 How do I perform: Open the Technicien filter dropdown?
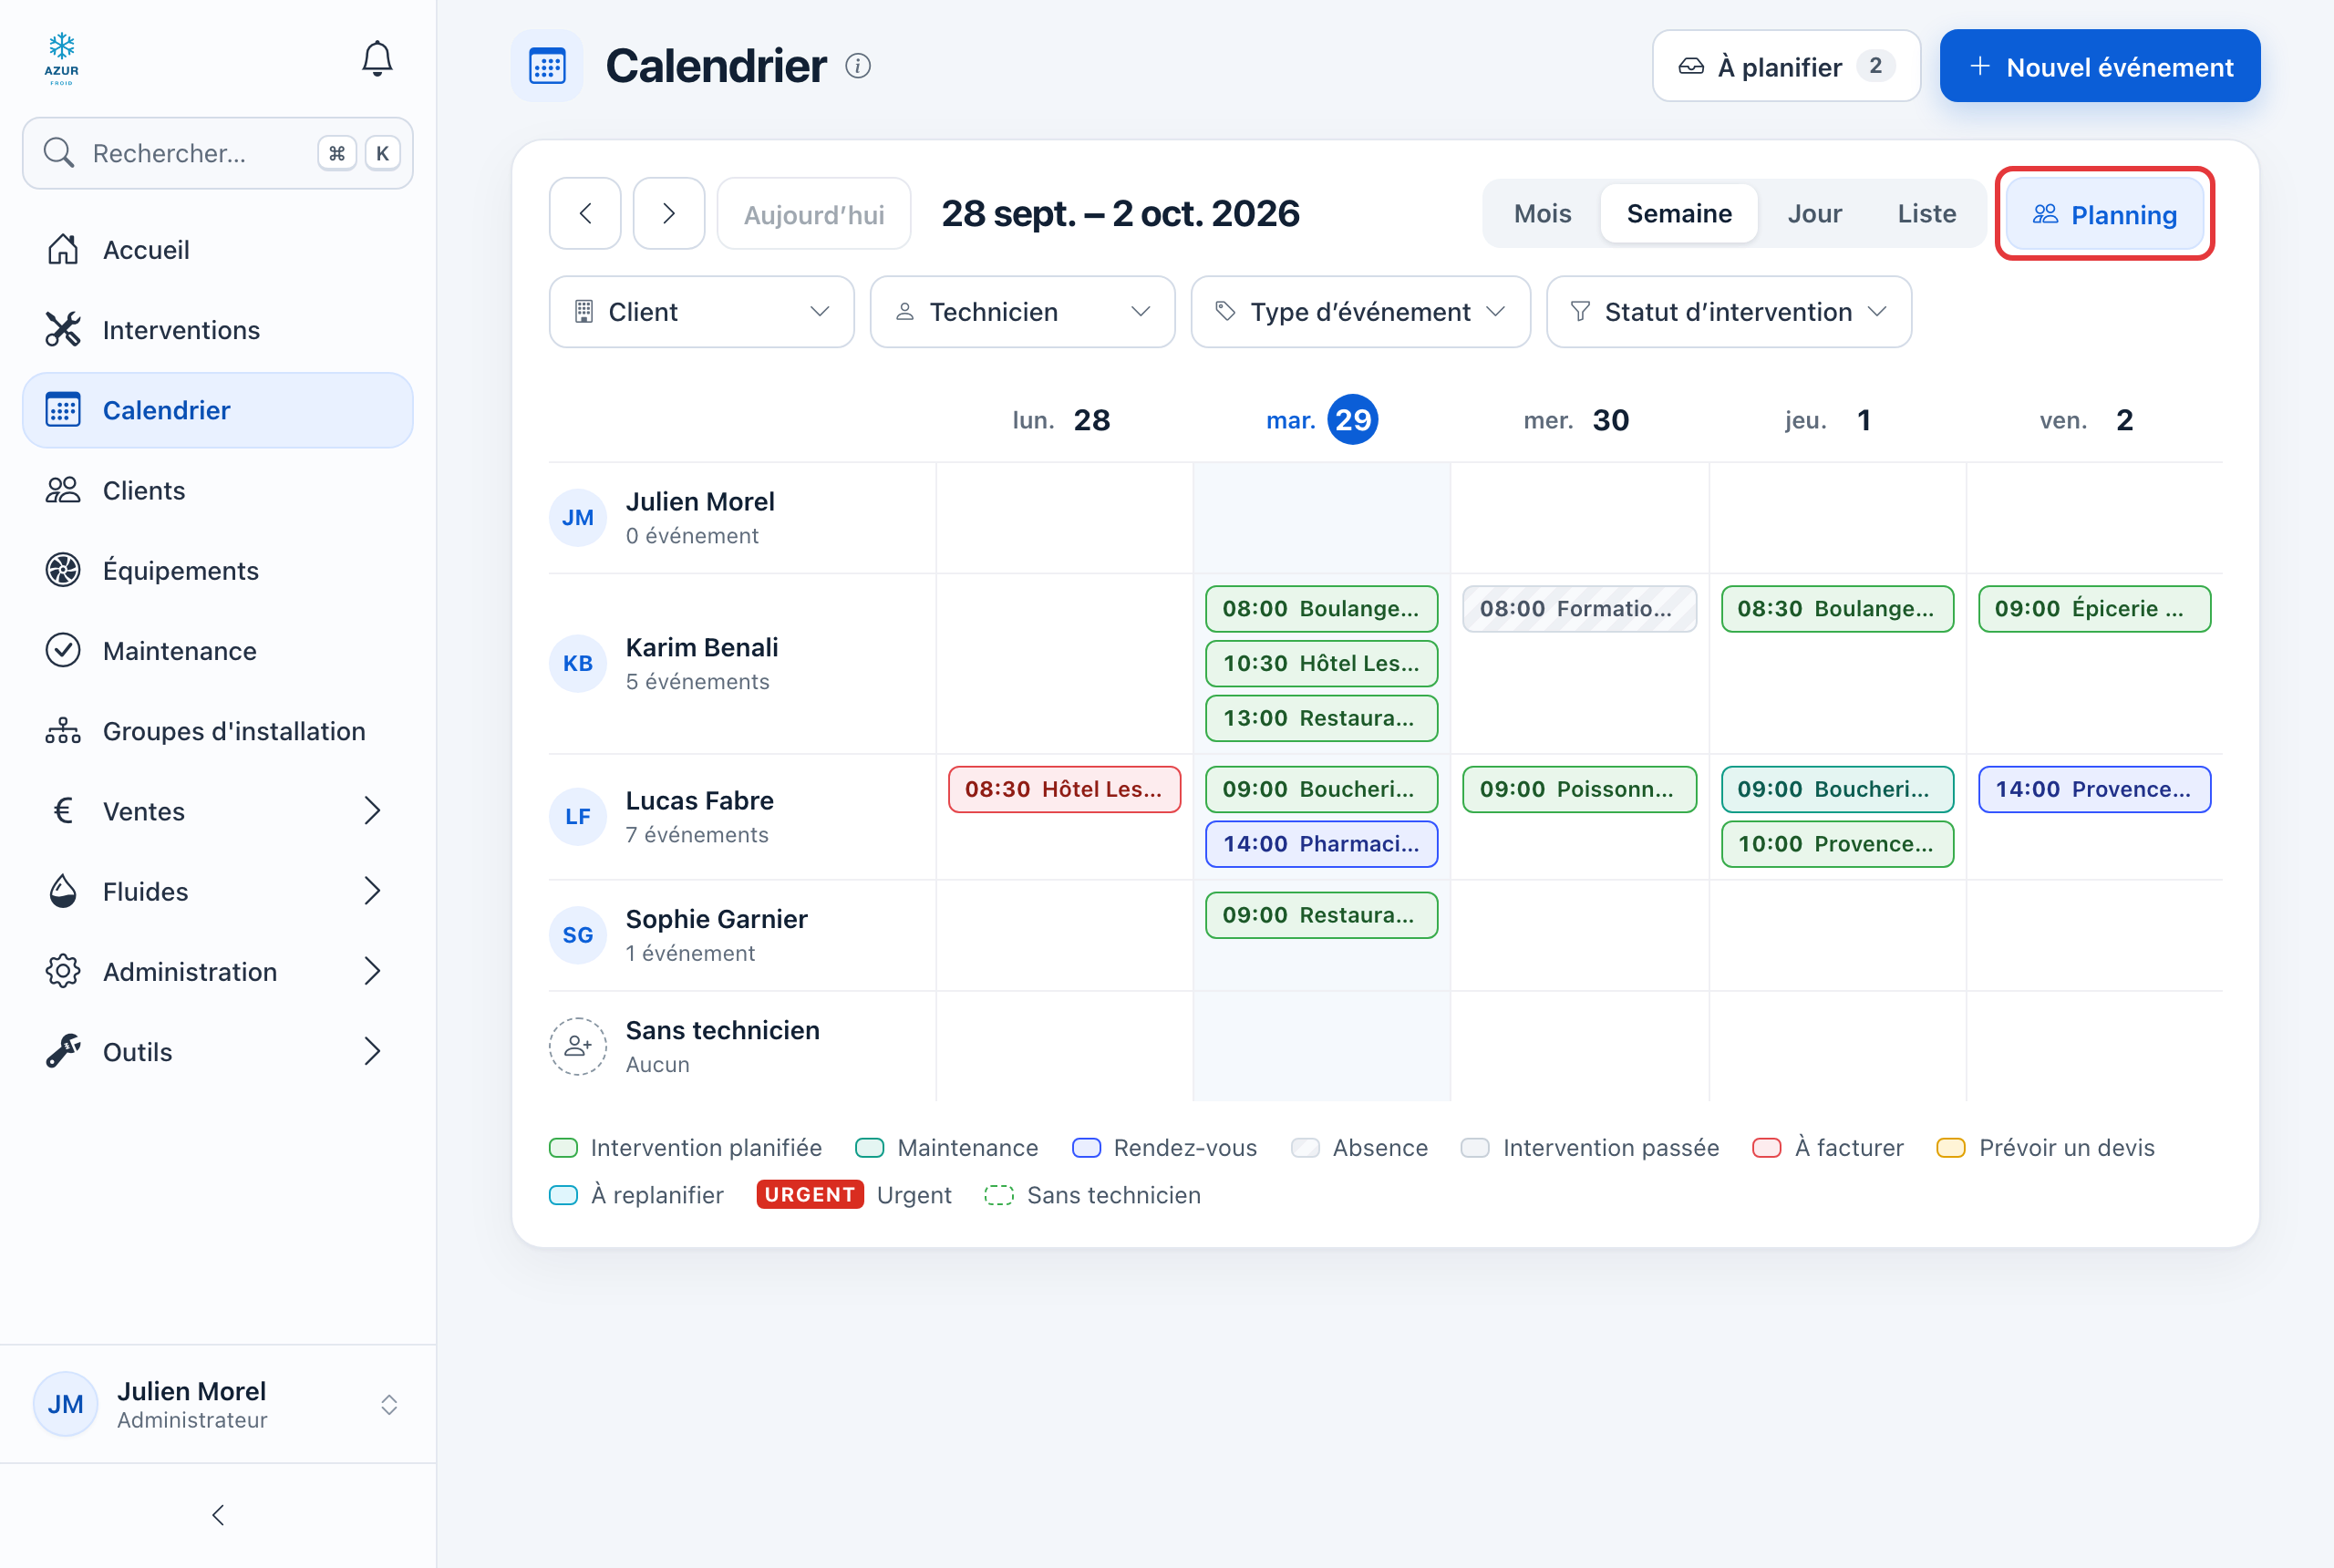pyautogui.click(x=1022, y=312)
